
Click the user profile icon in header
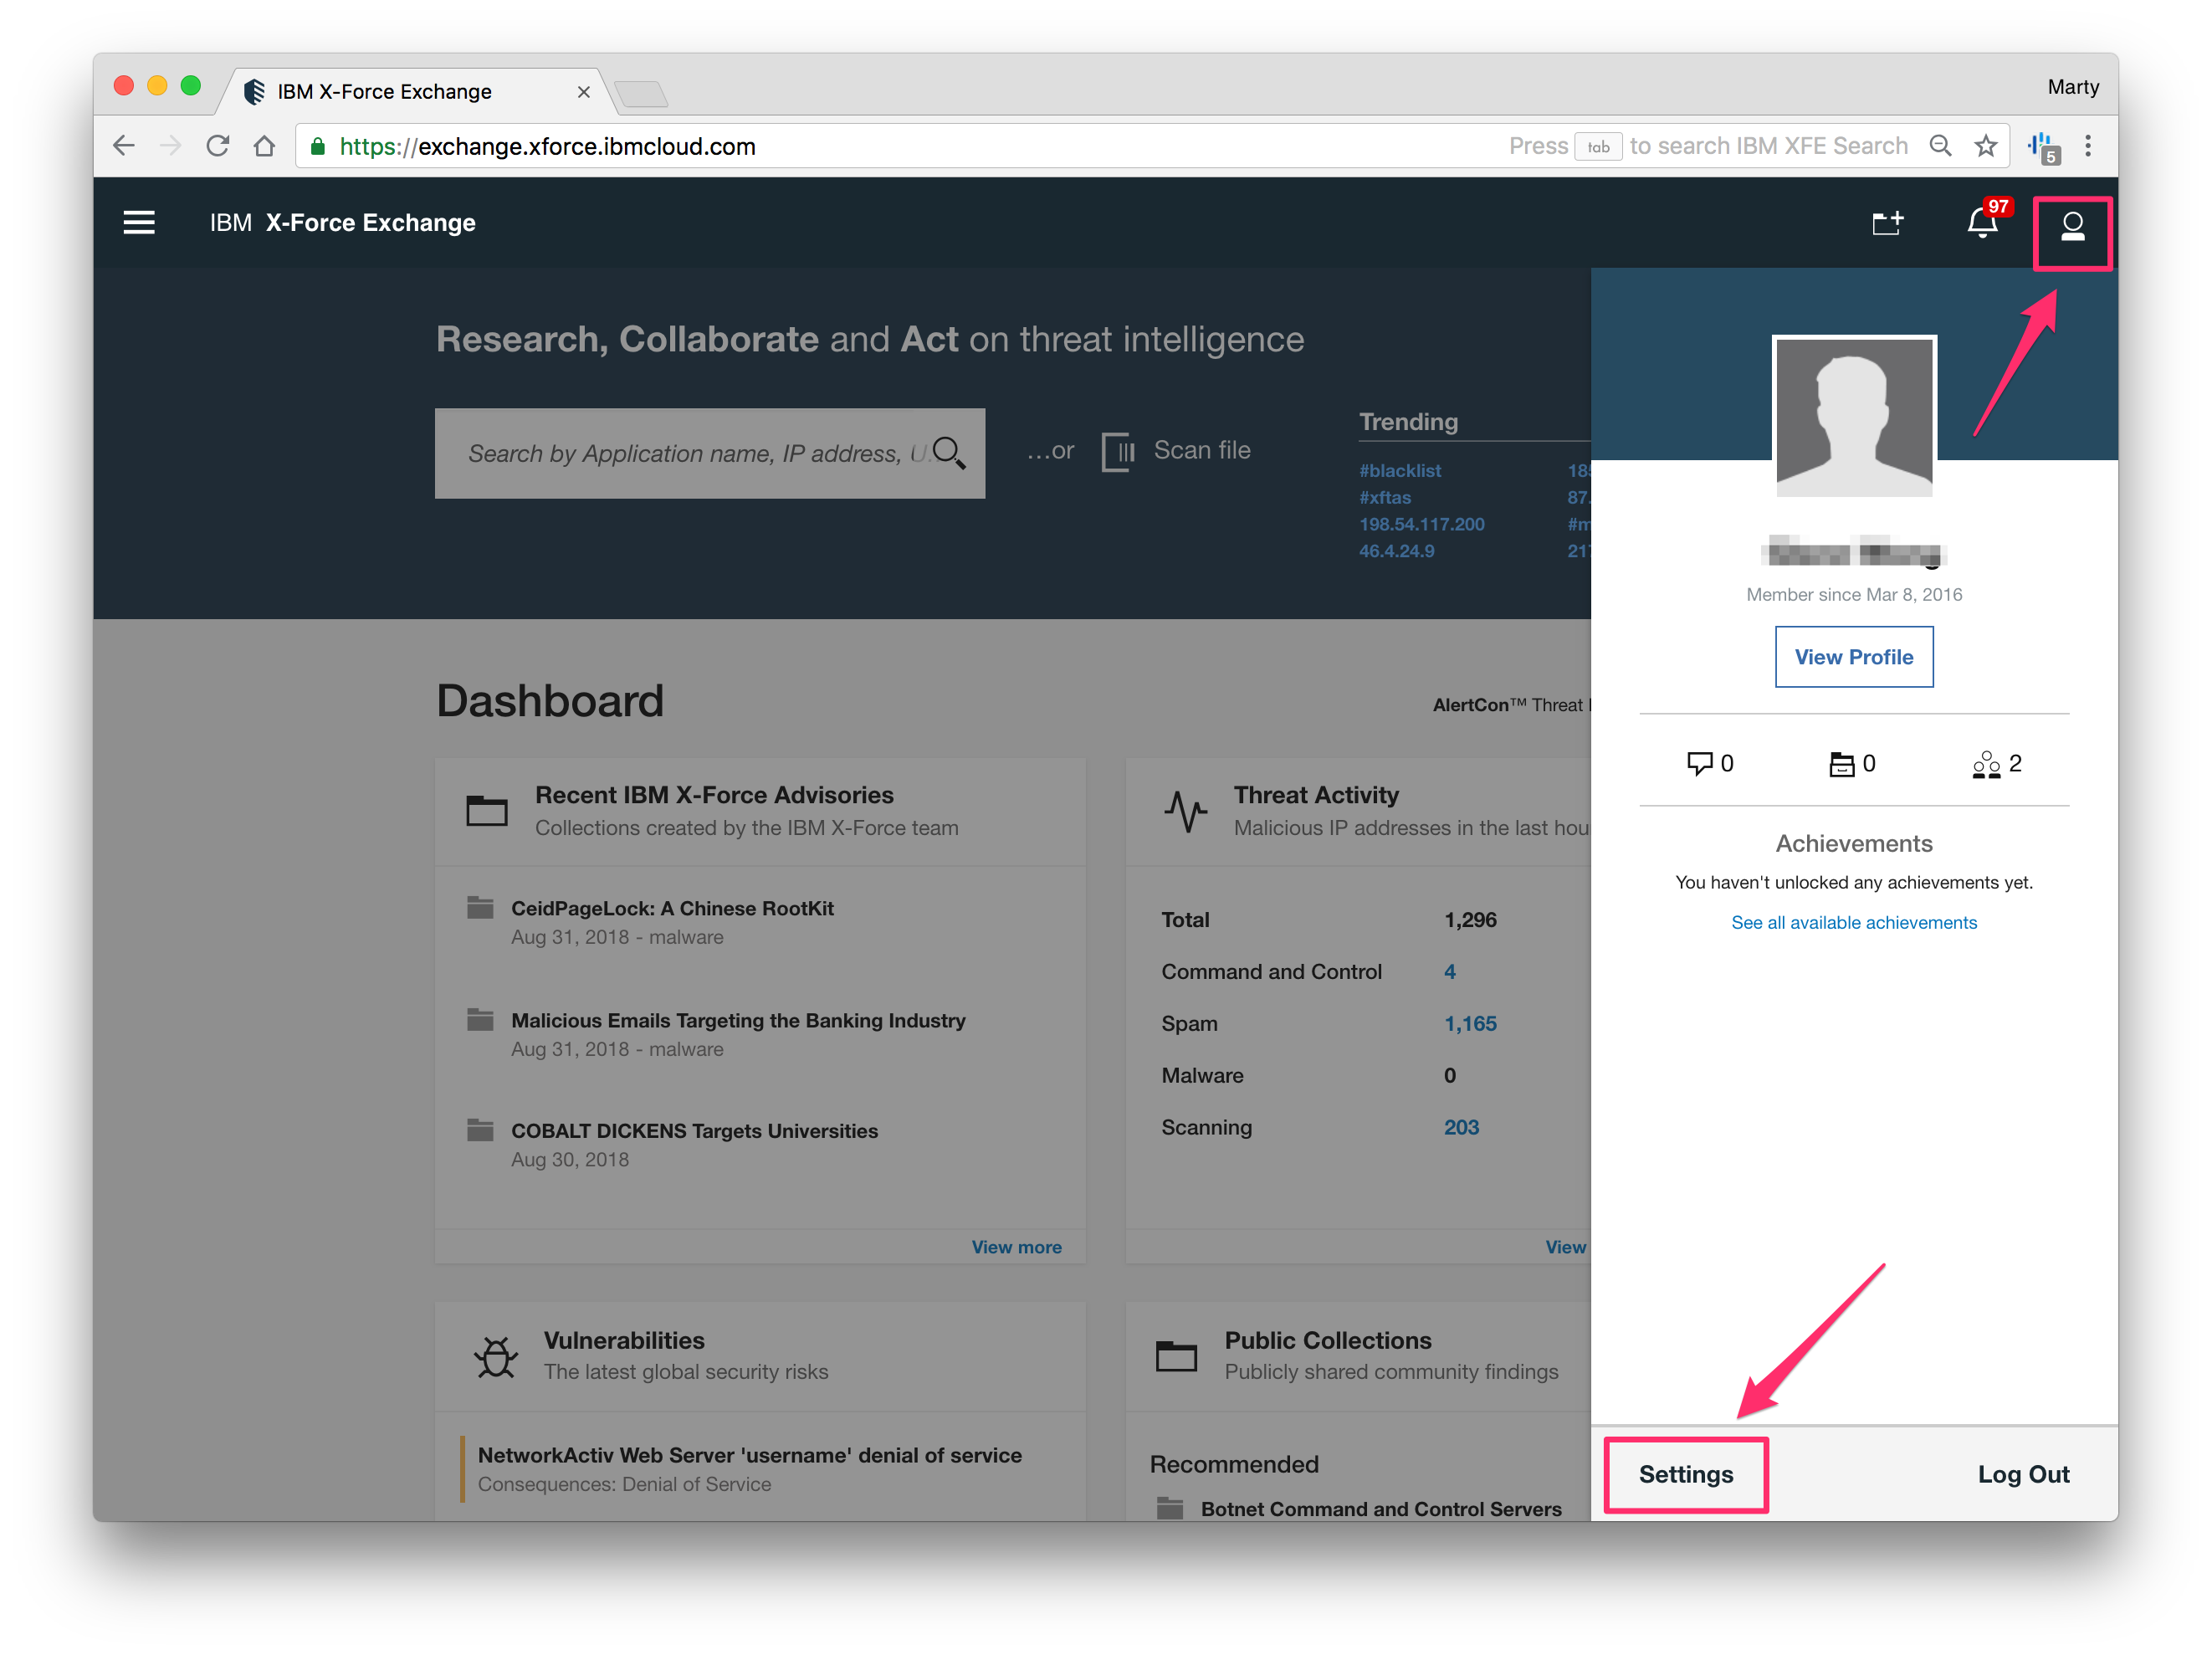pyautogui.click(x=2072, y=226)
